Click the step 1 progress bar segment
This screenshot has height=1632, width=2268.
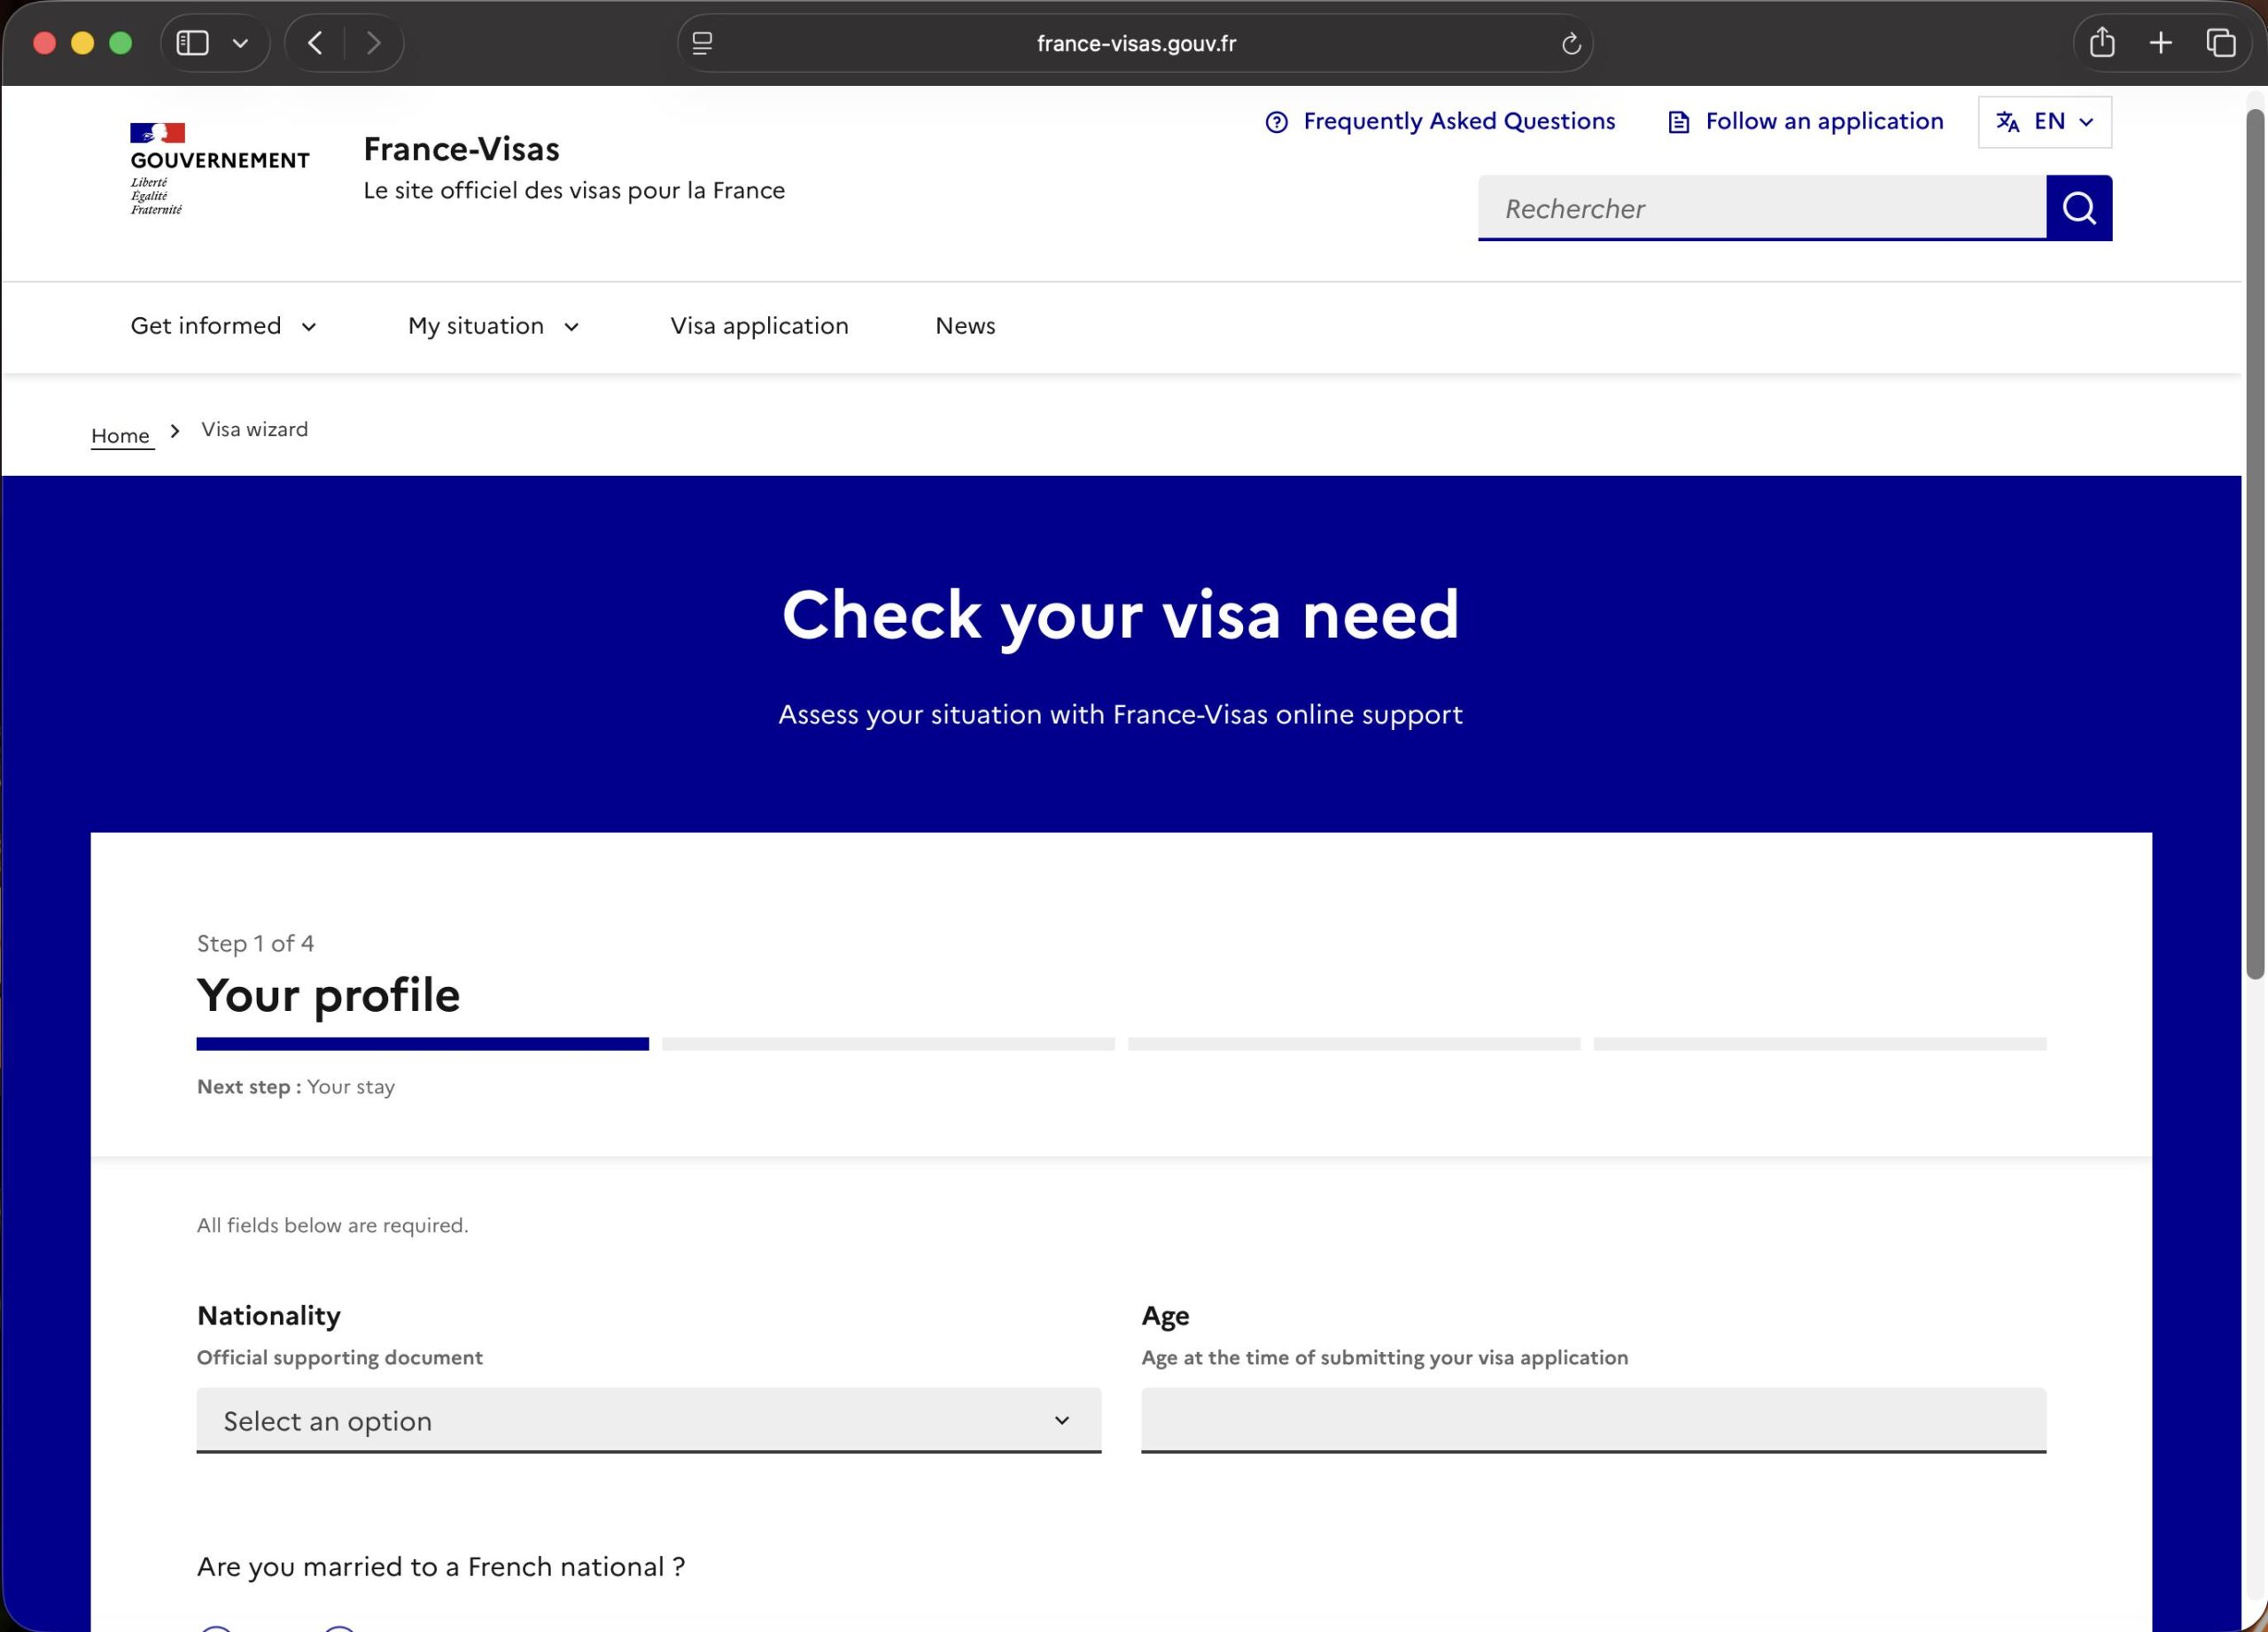pyautogui.click(x=422, y=1044)
